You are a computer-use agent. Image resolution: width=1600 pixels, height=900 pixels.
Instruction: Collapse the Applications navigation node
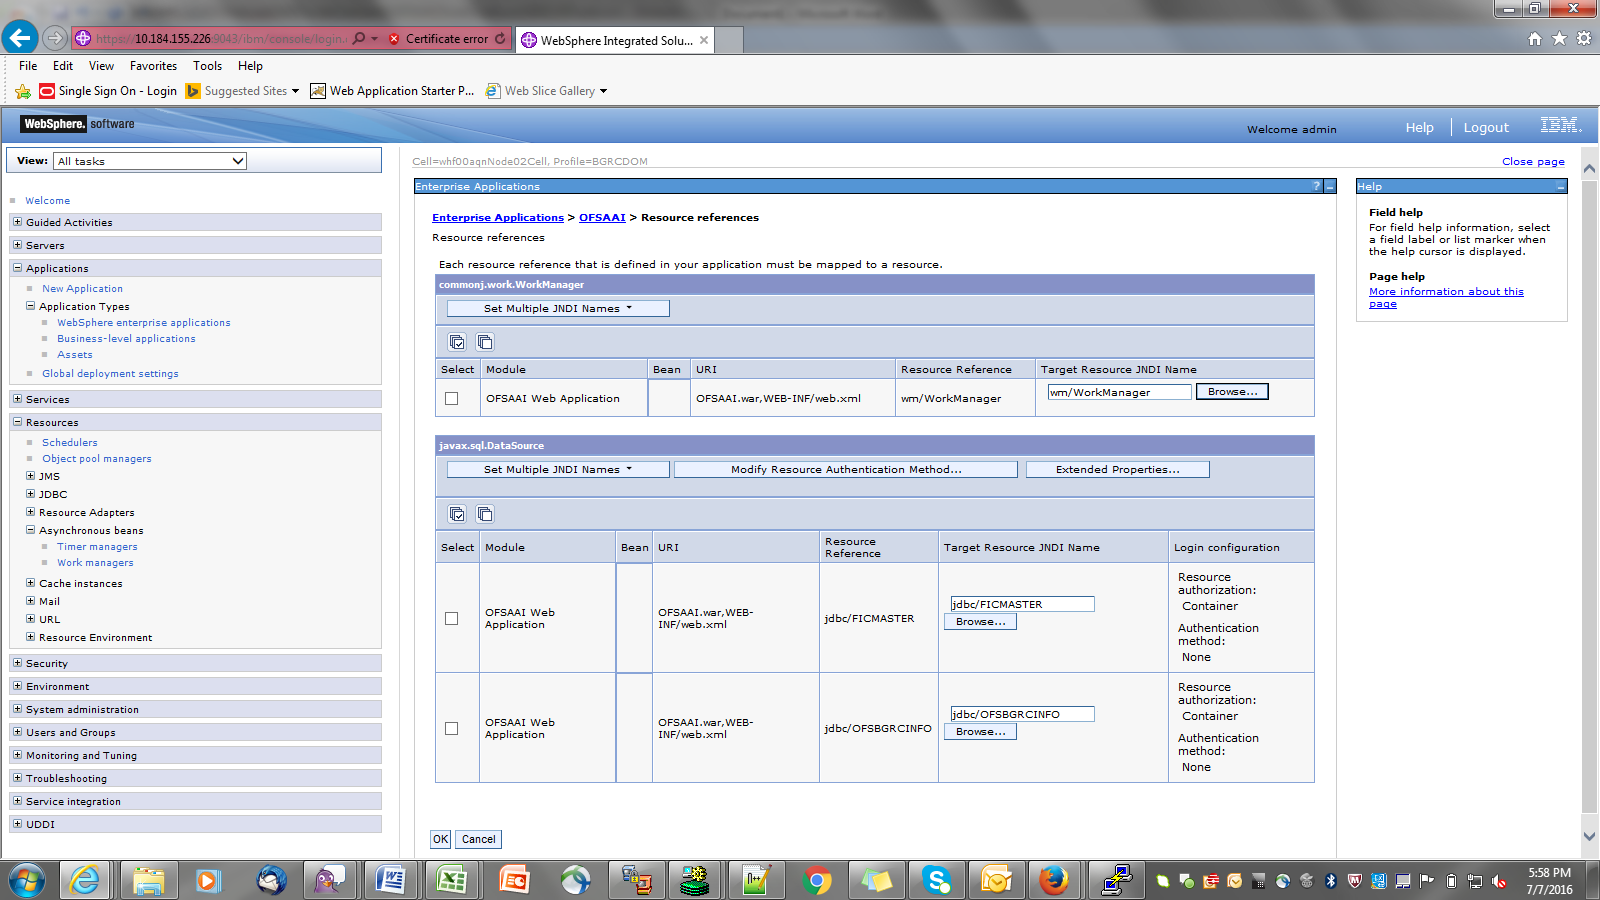pos(17,268)
